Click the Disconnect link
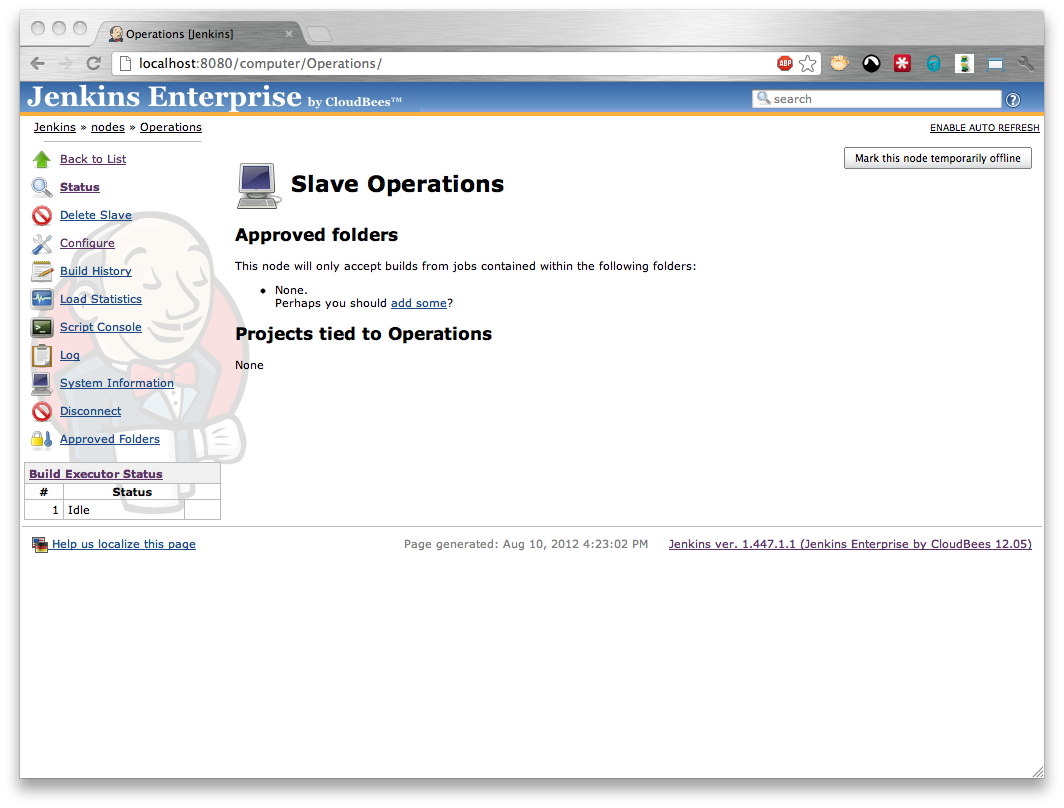1064x808 pixels. click(x=90, y=411)
